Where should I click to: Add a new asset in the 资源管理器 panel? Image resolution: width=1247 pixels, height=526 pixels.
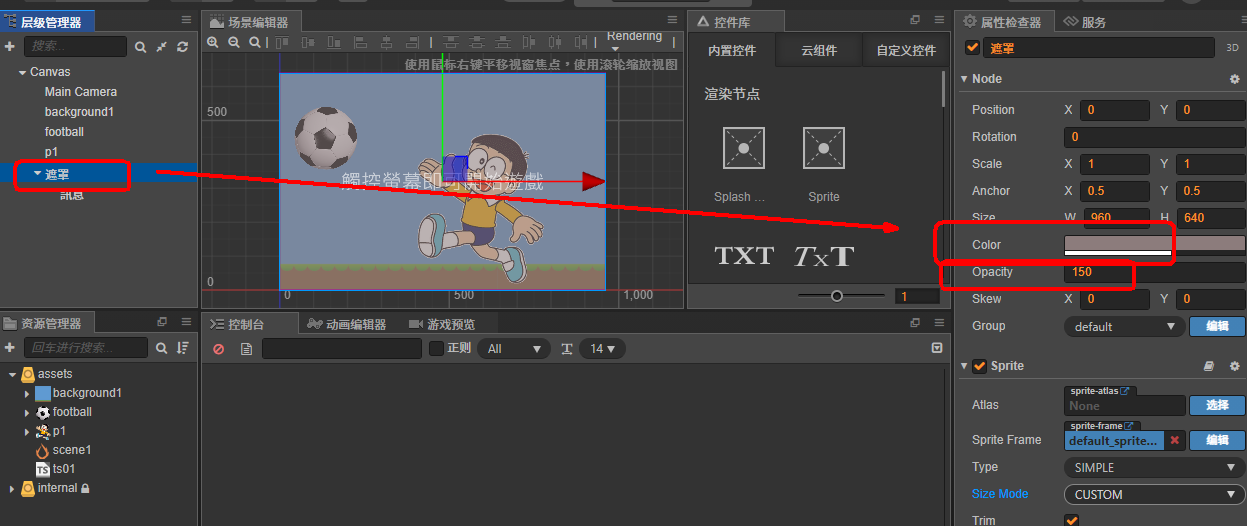click(10, 347)
